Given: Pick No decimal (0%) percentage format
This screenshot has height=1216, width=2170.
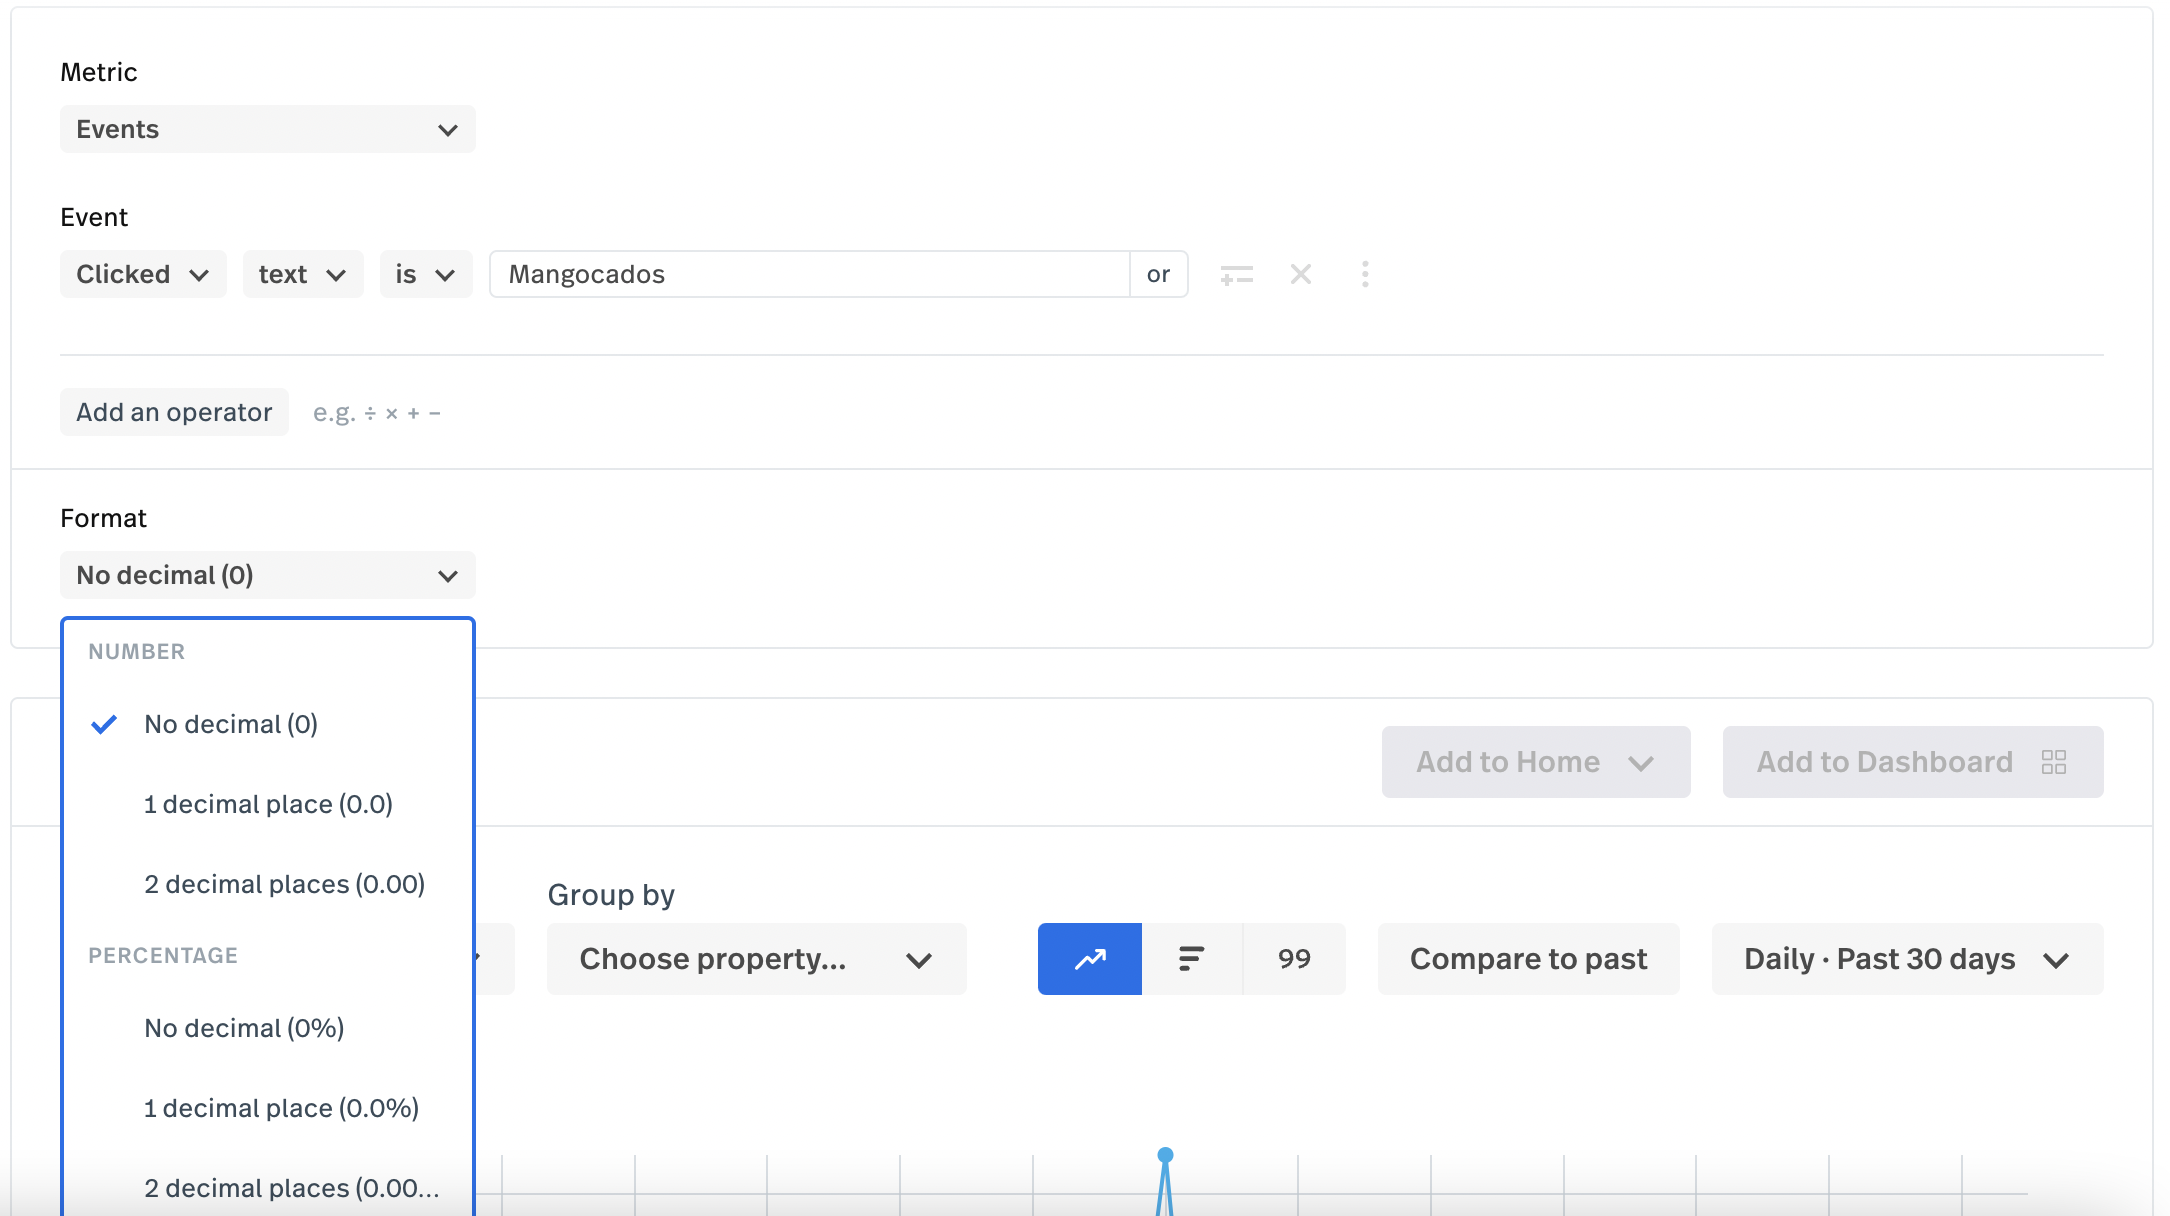Looking at the screenshot, I should 244,1028.
